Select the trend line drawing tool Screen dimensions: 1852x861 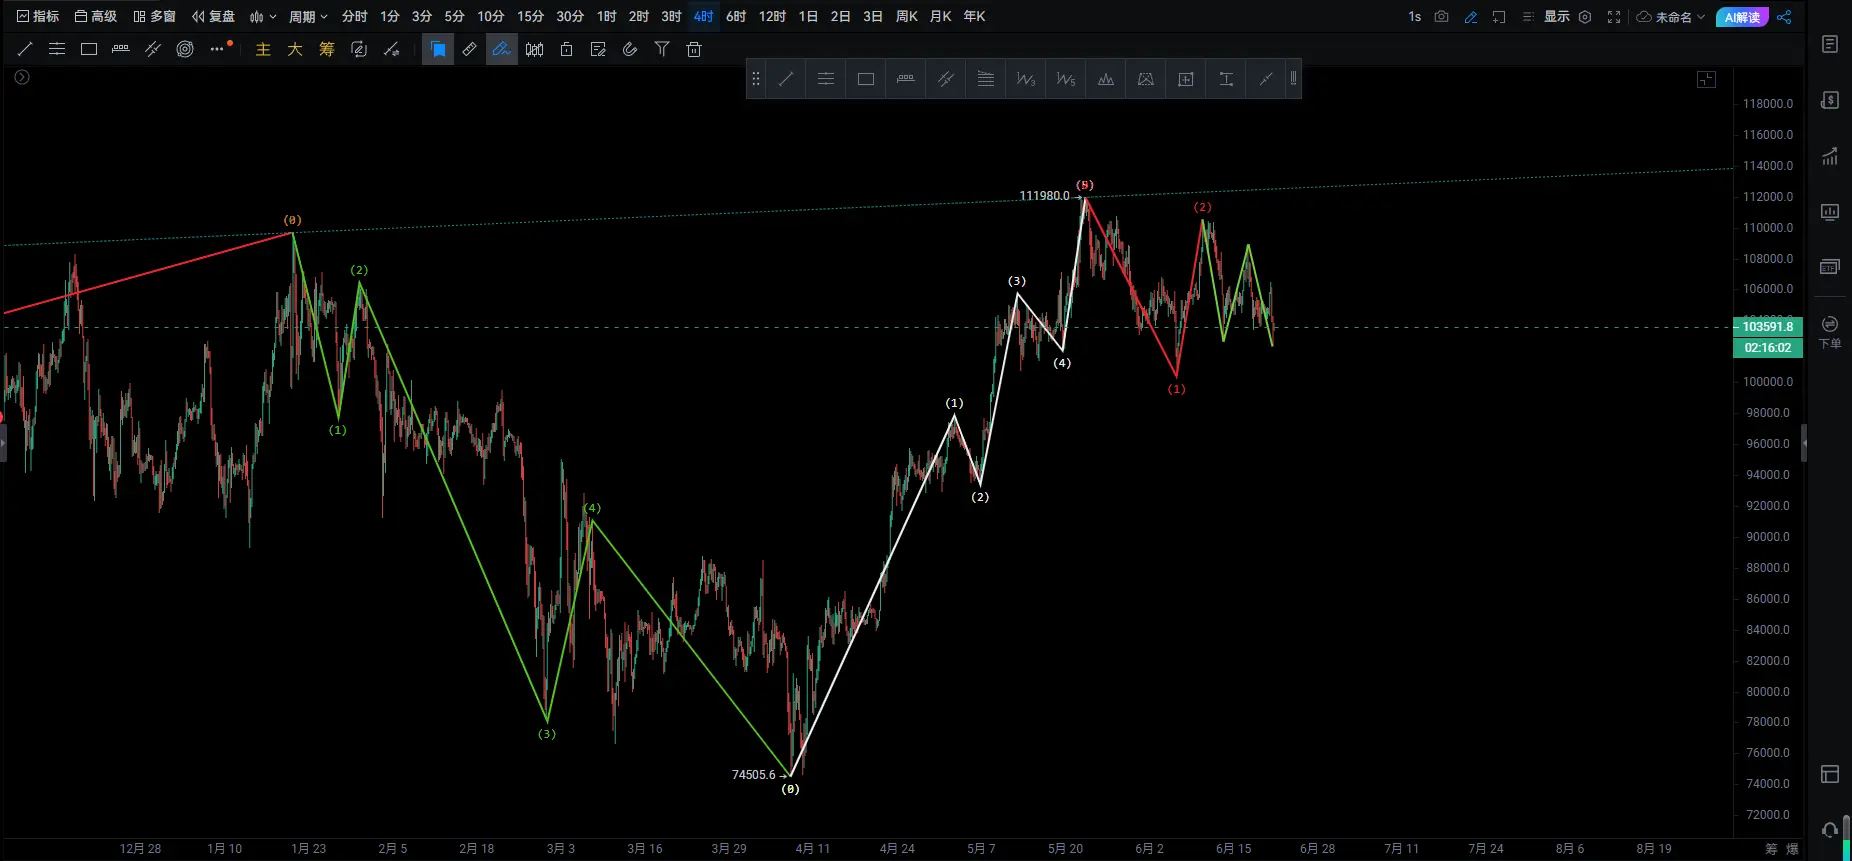coord(25,49)
